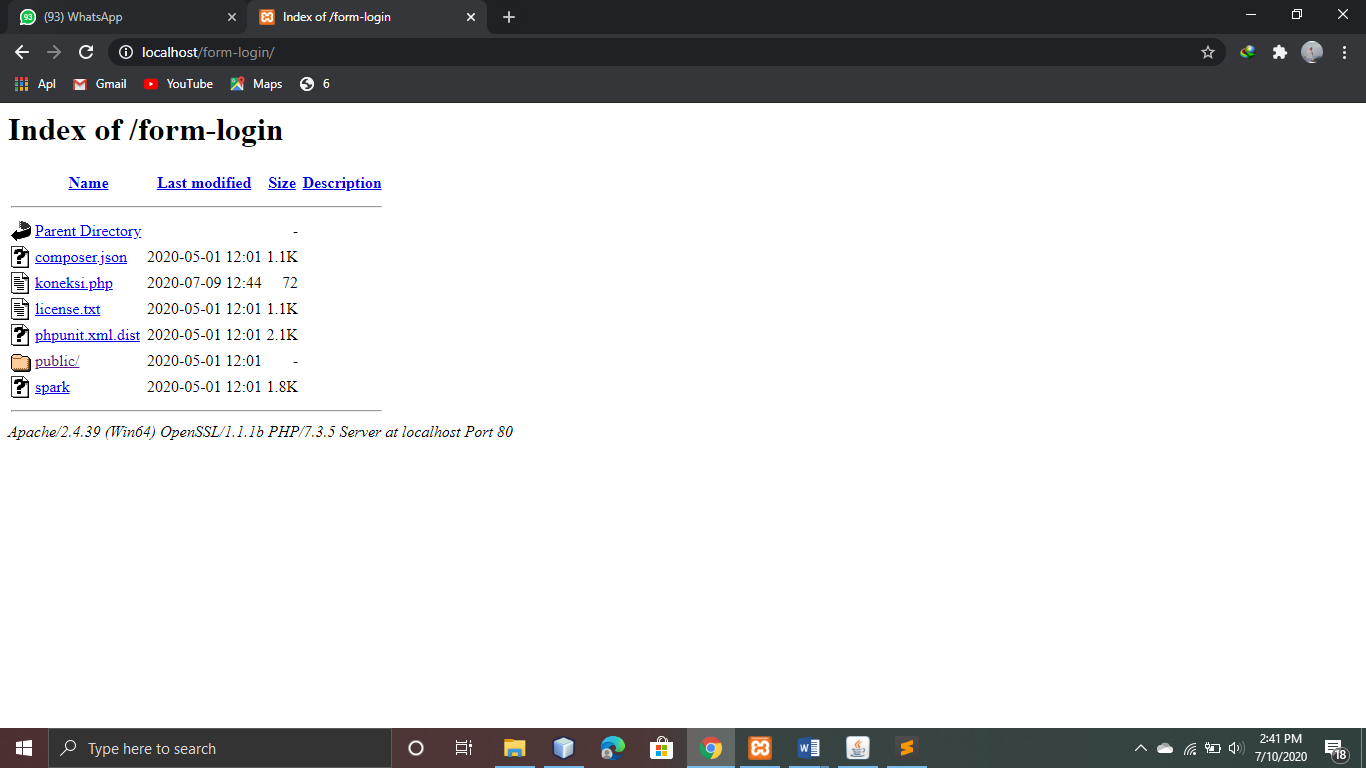
Task: Open the Chrome profile avatar
Action: tap(1312, 52)
